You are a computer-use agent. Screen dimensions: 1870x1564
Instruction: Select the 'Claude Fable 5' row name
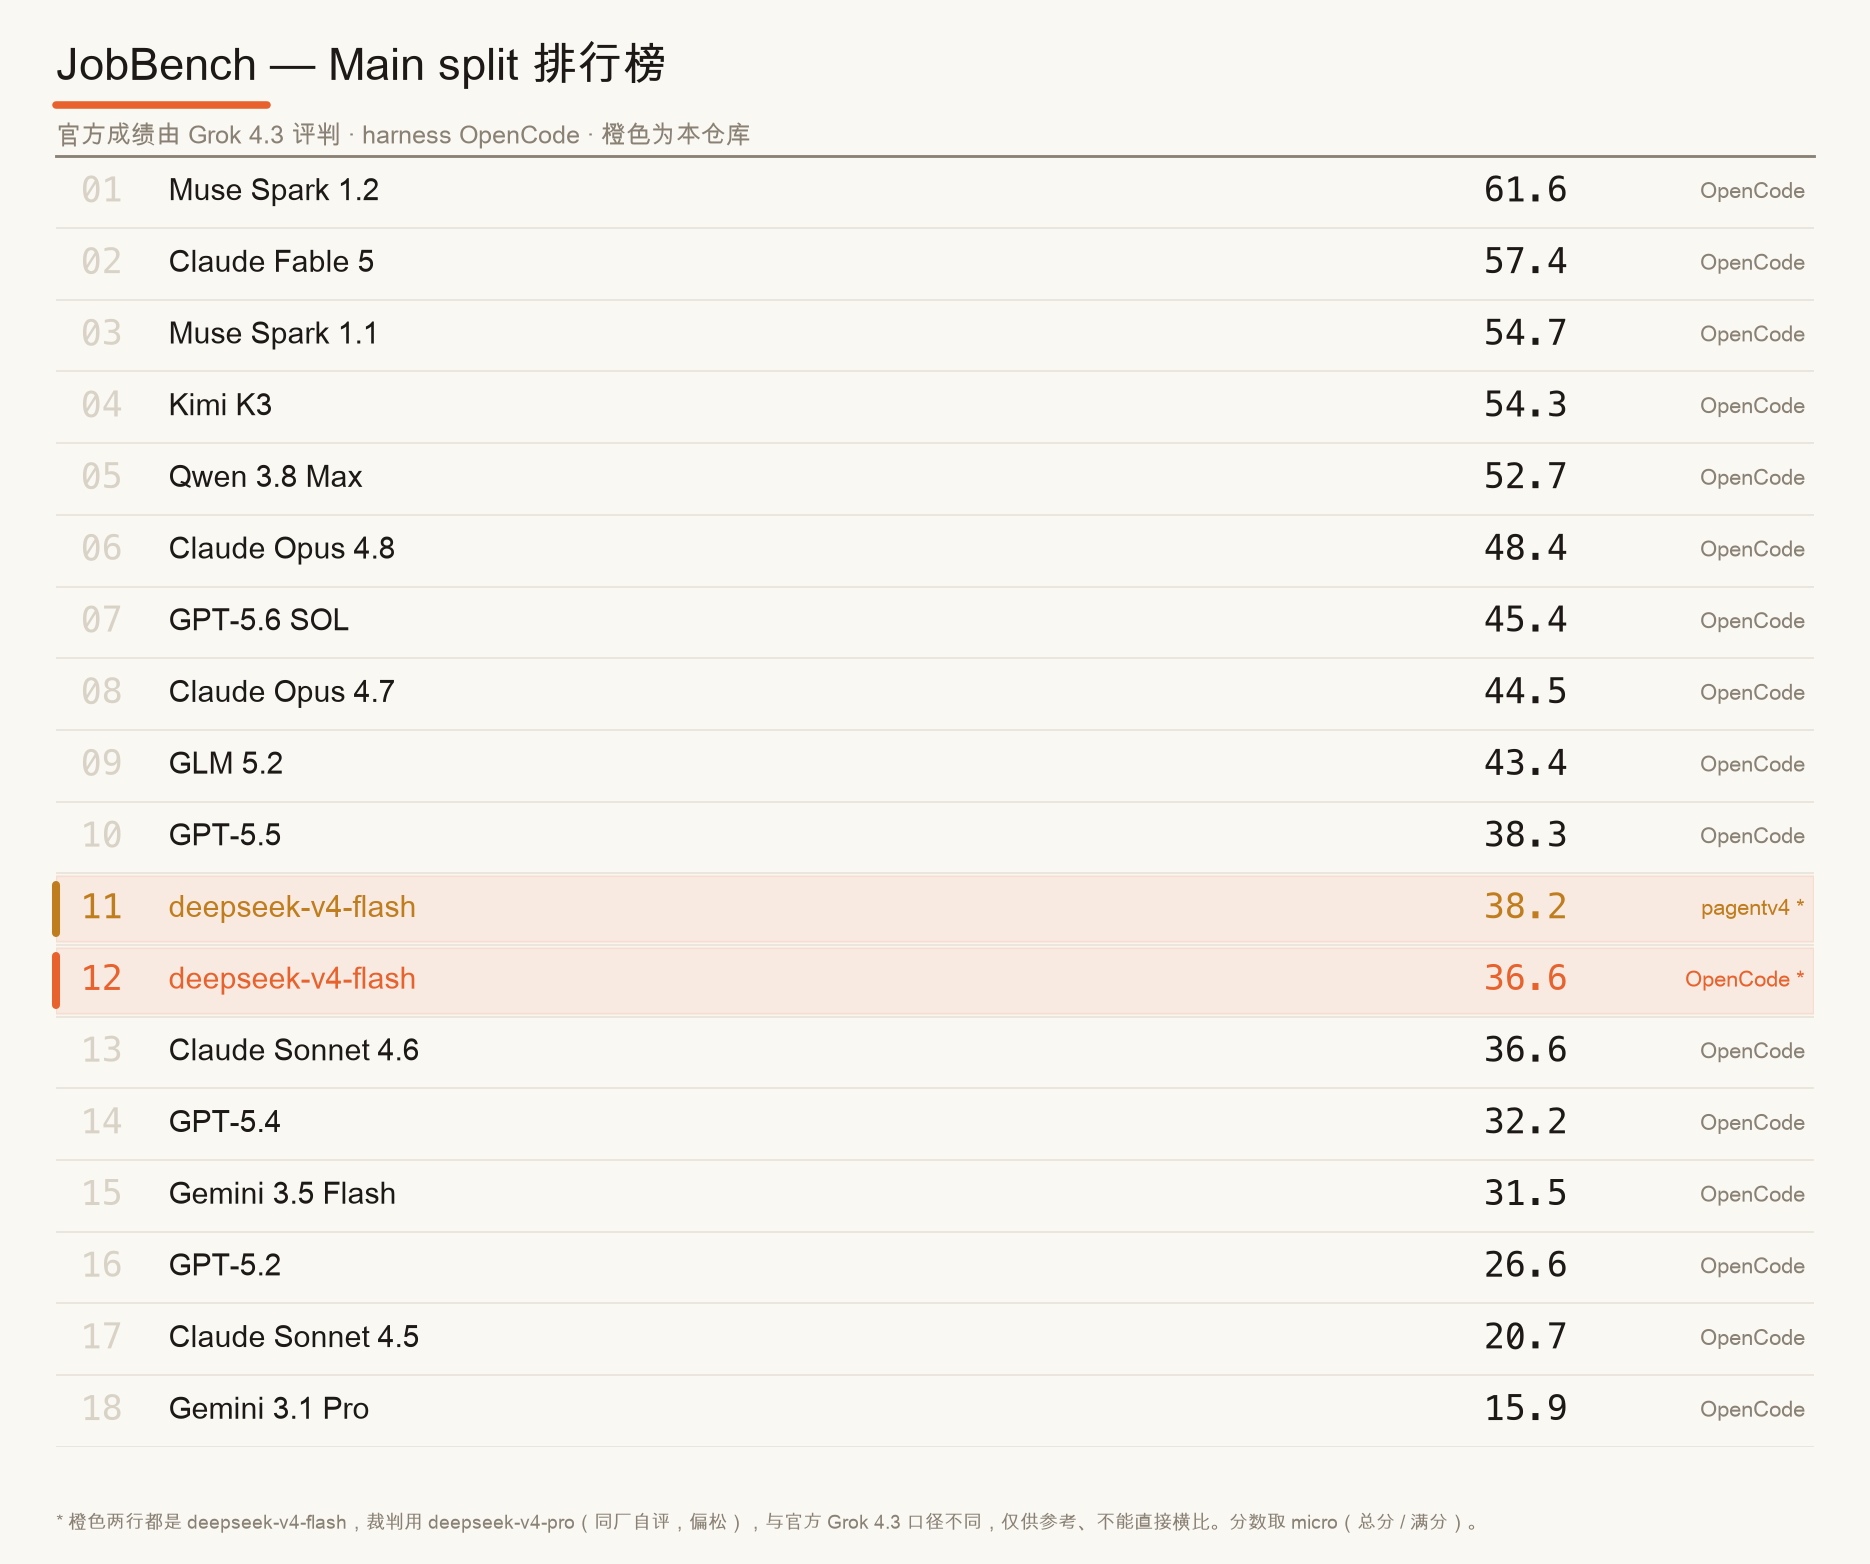(271, 262)
